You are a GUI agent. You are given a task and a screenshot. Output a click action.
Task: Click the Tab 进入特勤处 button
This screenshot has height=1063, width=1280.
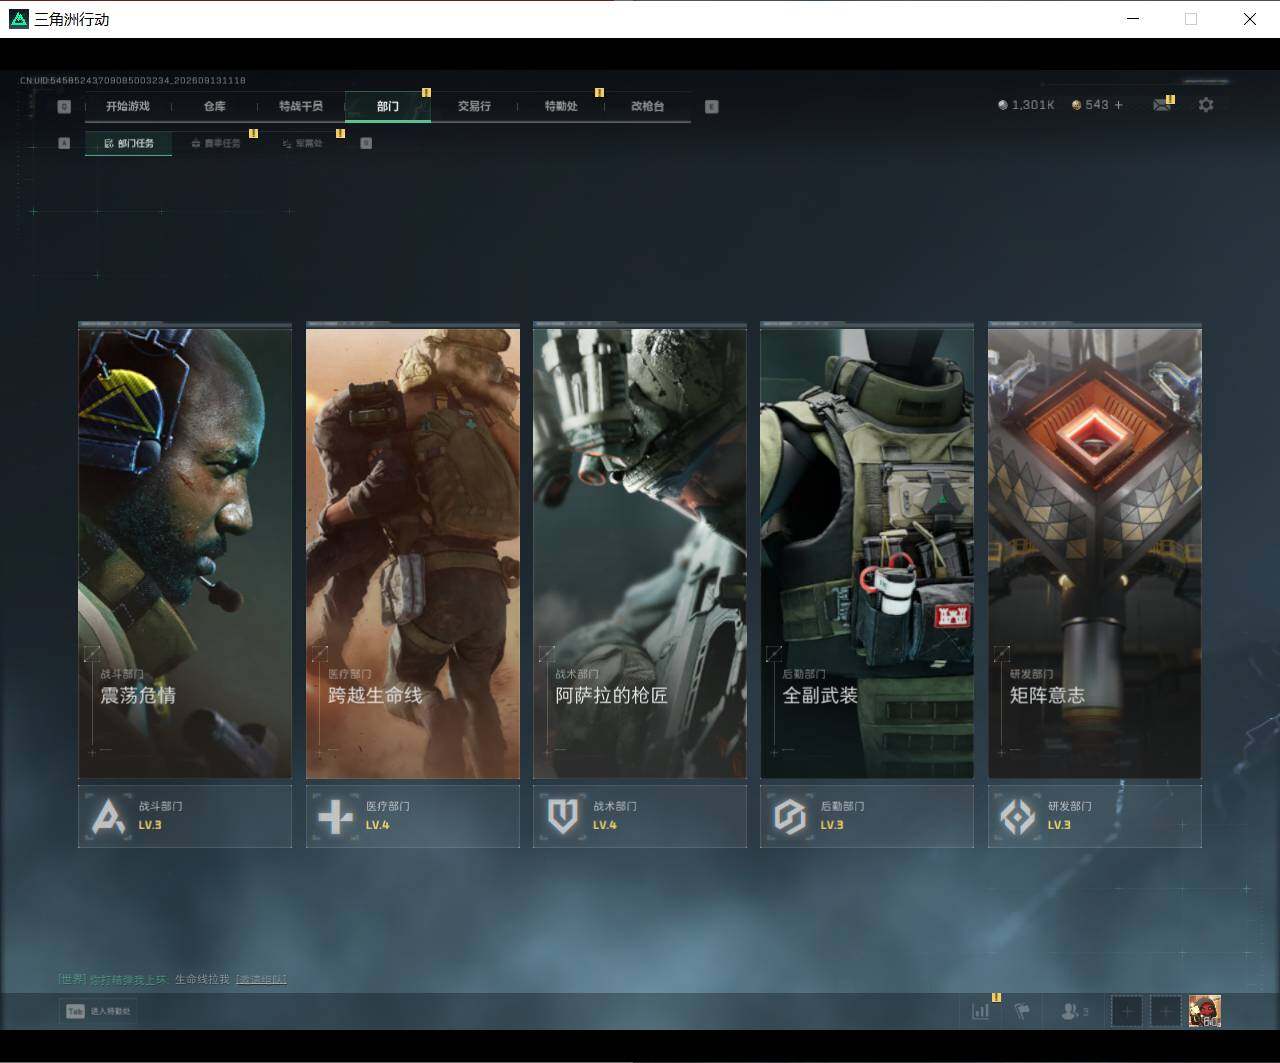click(98, 1011)
